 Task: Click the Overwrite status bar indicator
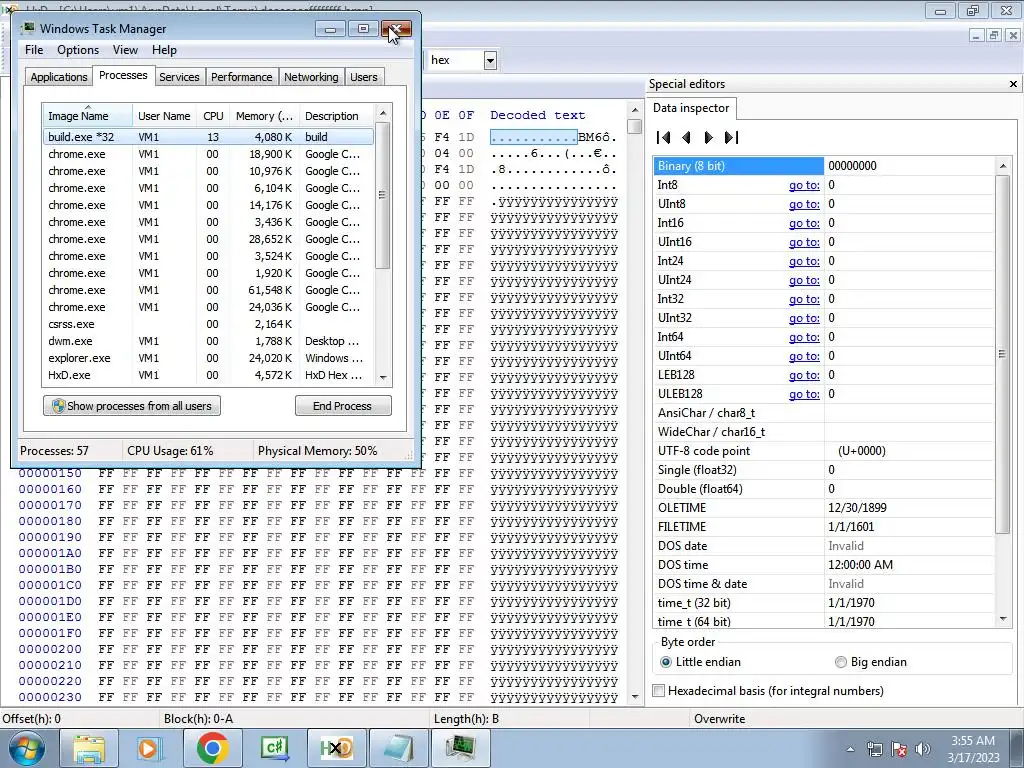pyautogui.click(x=719, y=718)
